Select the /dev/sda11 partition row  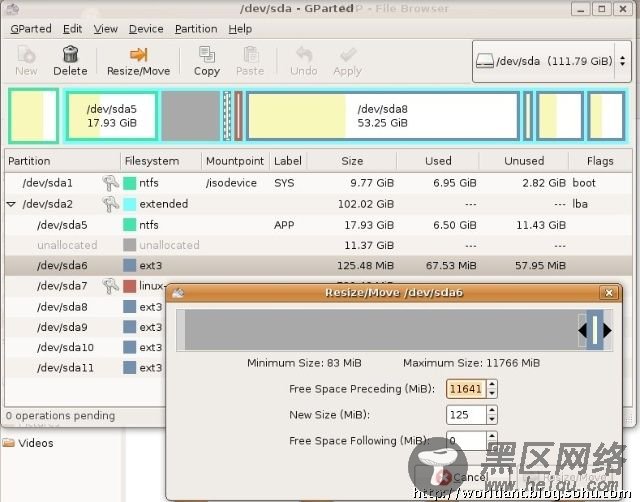85,368
